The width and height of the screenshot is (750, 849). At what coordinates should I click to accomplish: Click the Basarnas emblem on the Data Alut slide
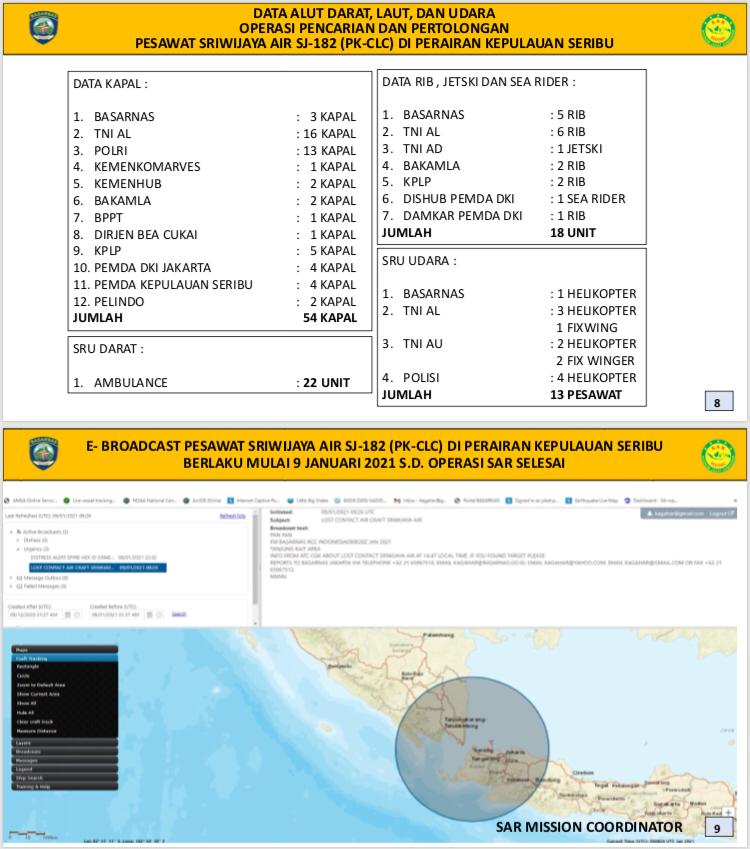43,27
